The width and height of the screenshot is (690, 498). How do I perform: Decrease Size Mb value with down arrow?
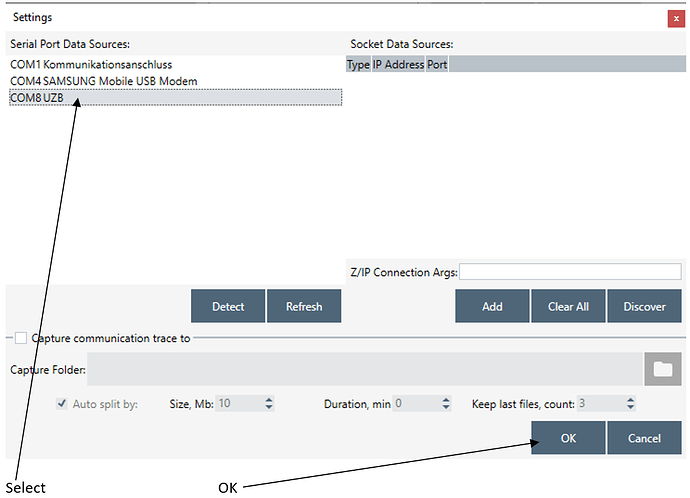[x=269, y=408]
